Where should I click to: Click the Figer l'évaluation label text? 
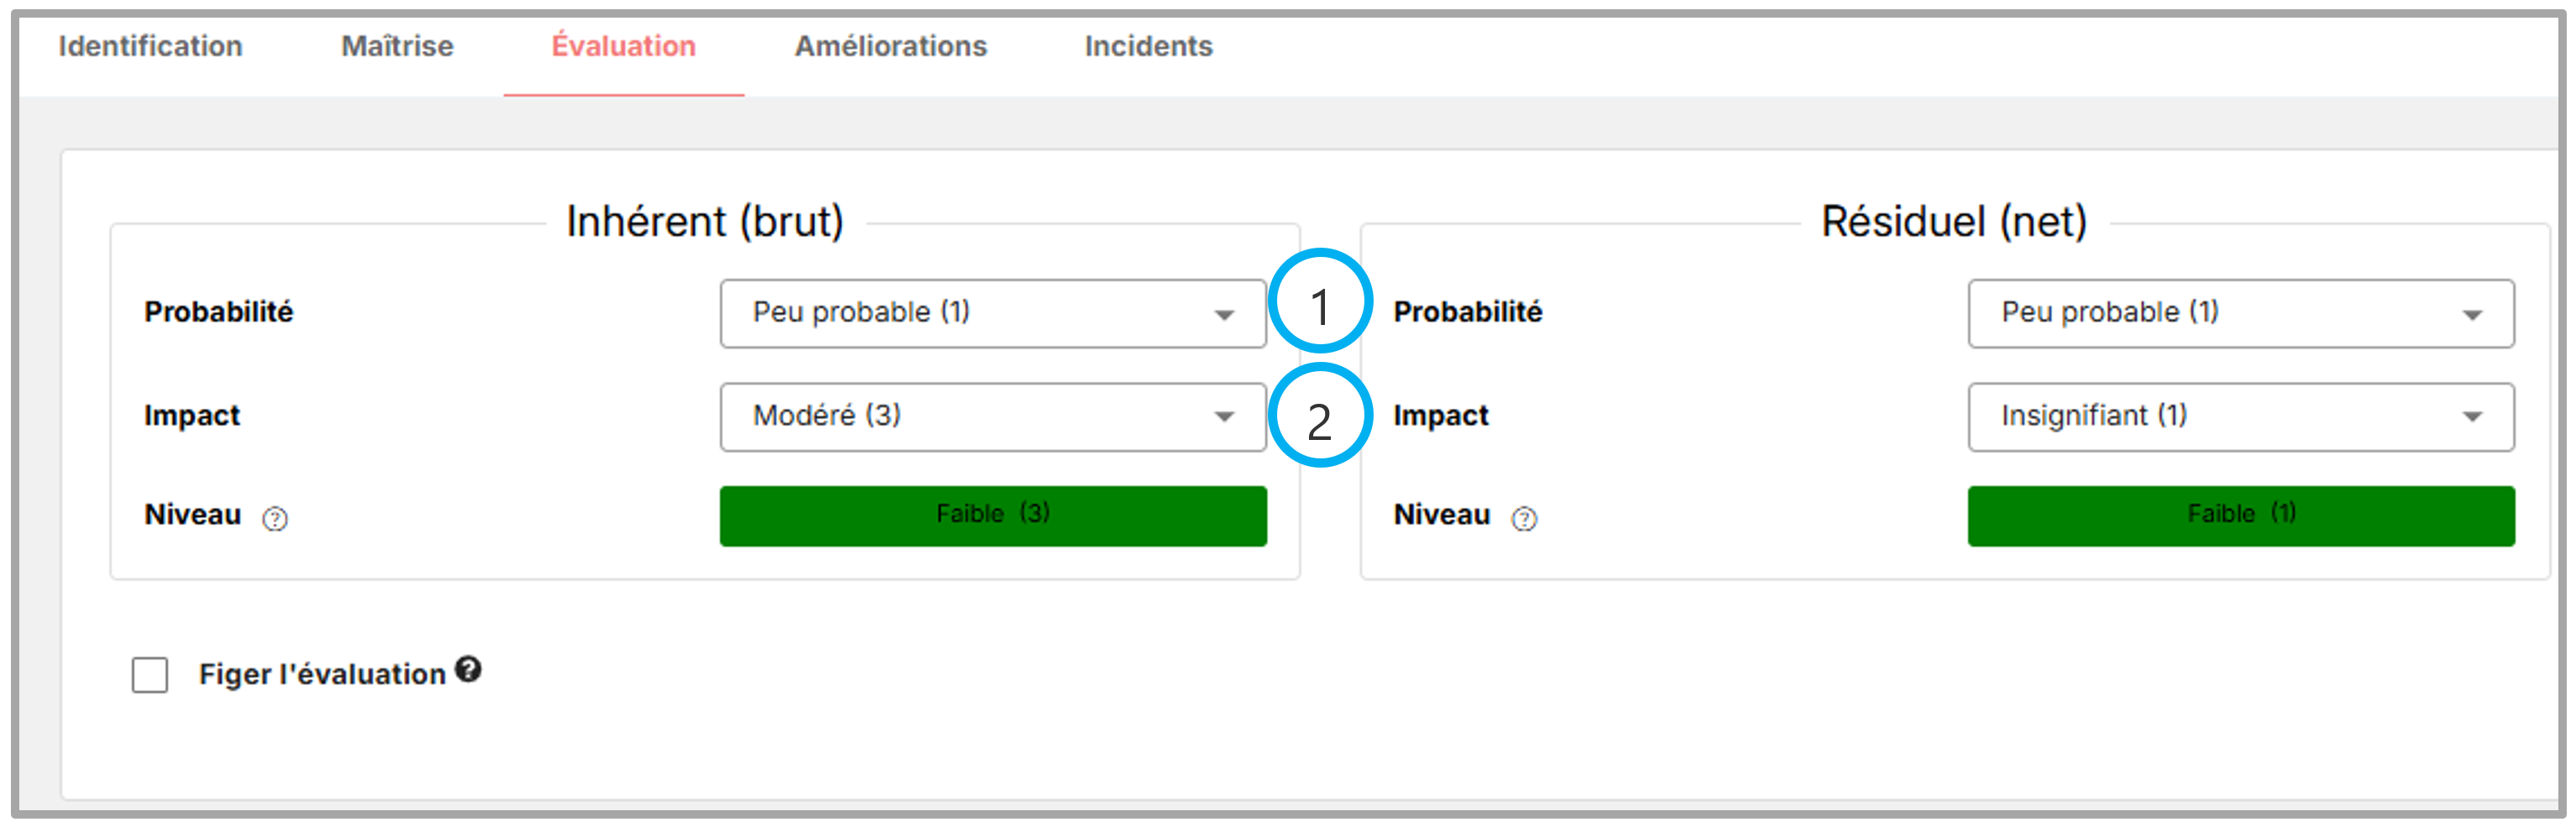pos(322,675)
